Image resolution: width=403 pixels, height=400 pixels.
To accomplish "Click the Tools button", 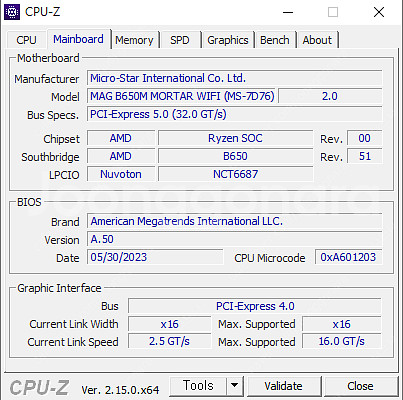I will pos(198,386).
